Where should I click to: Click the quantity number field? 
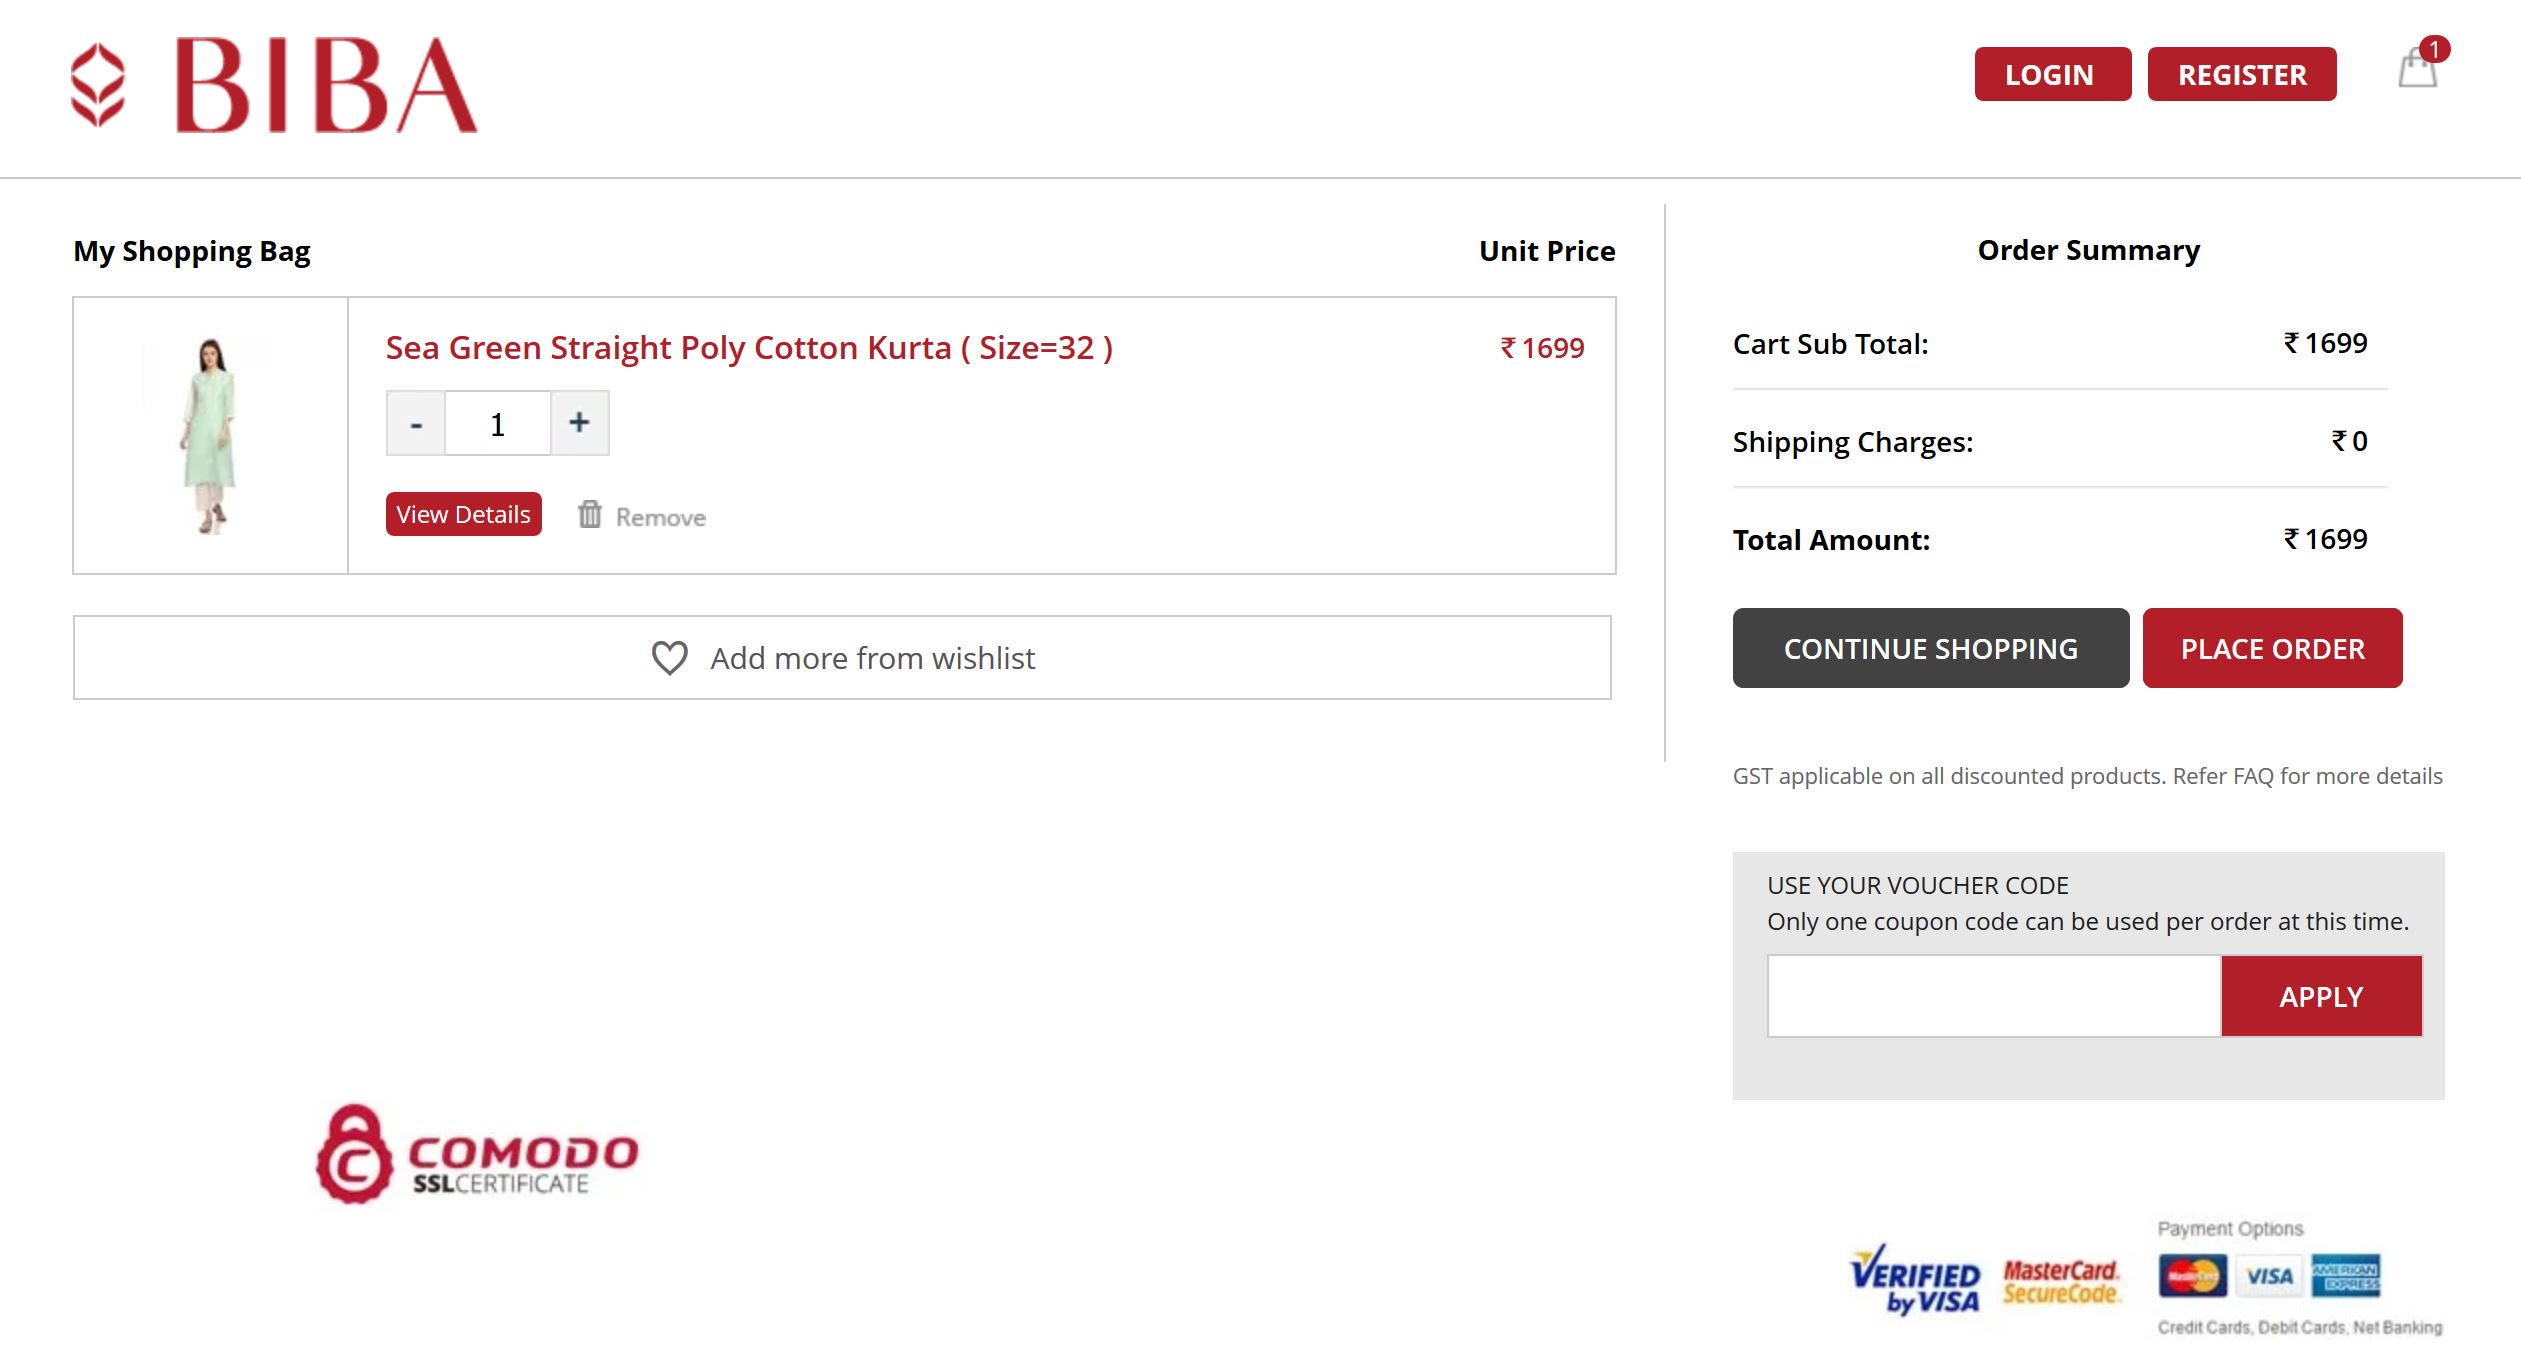(497, 424)
